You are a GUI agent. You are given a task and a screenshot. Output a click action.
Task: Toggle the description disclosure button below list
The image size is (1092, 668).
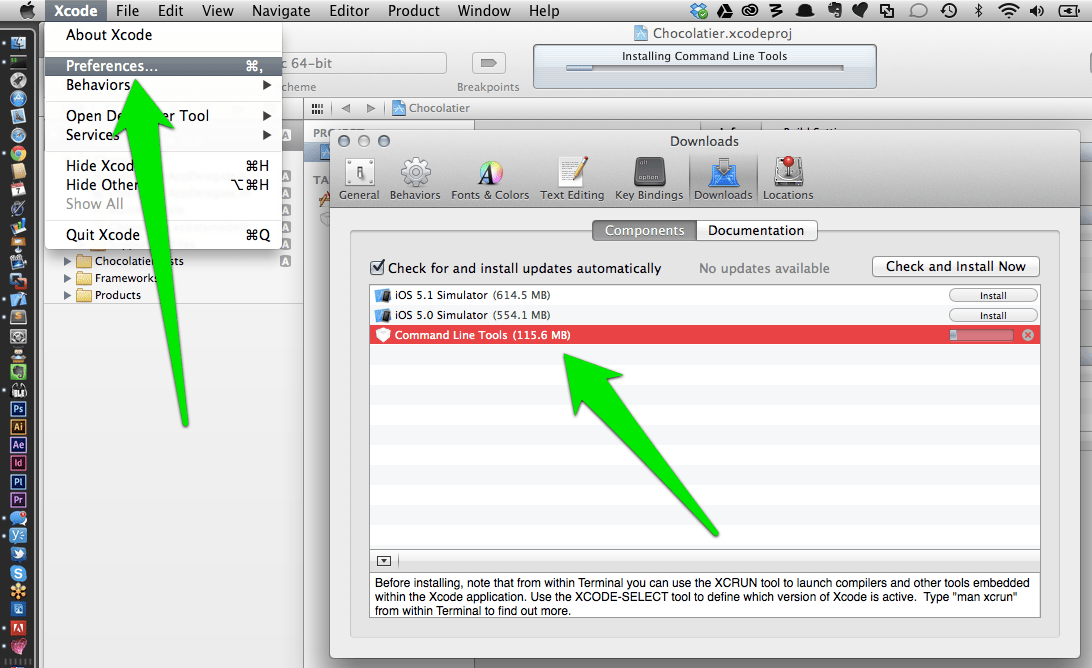(x=384, y=561)
